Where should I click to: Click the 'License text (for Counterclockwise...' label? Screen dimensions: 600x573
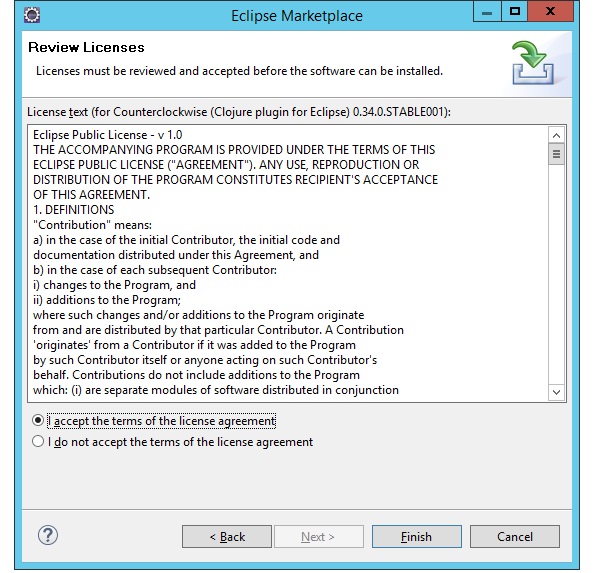[x=239, y=112]
